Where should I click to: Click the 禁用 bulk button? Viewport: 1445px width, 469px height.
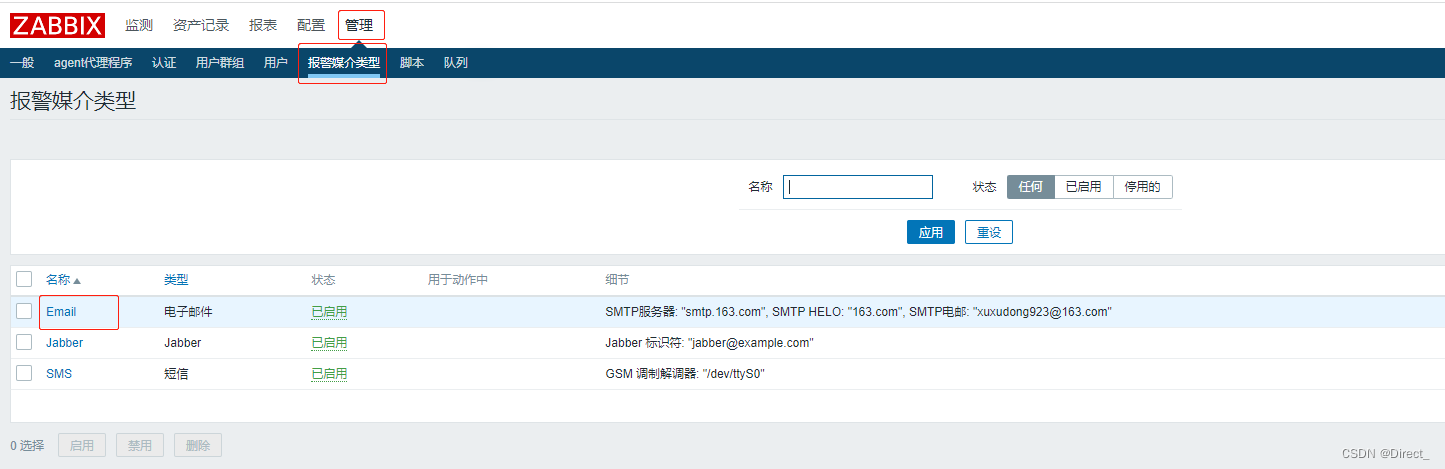point(140,445)
